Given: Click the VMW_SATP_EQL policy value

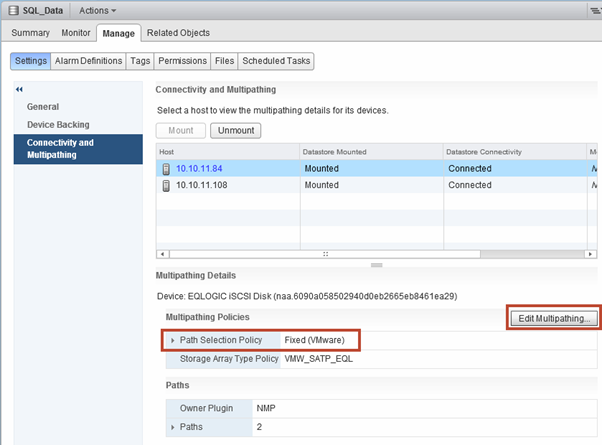Looking at the screenshot, I should [x=319, y=359].
